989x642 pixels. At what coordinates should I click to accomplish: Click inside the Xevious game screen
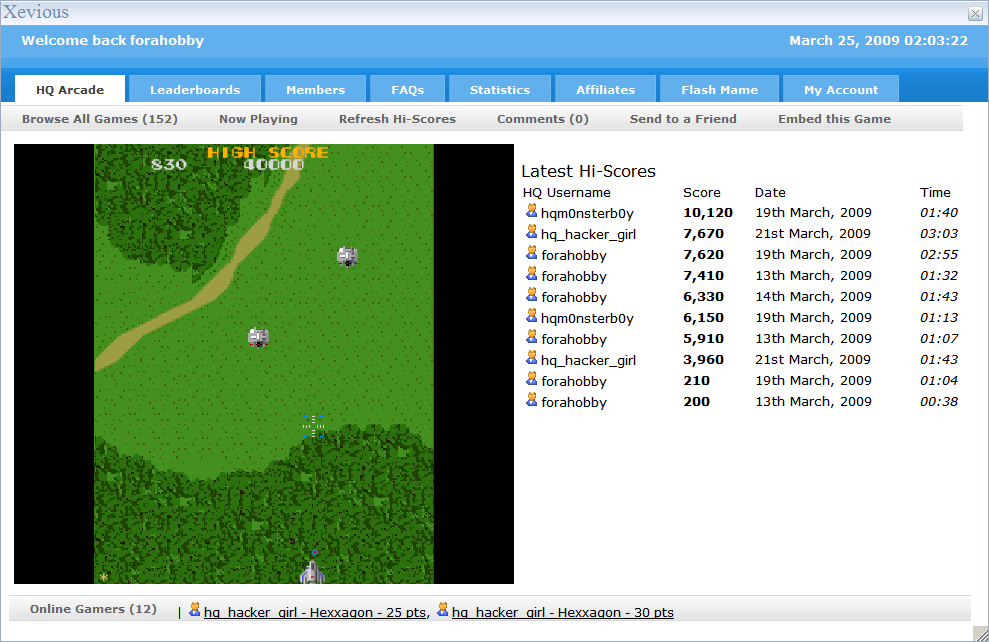(x=264, y=364)
